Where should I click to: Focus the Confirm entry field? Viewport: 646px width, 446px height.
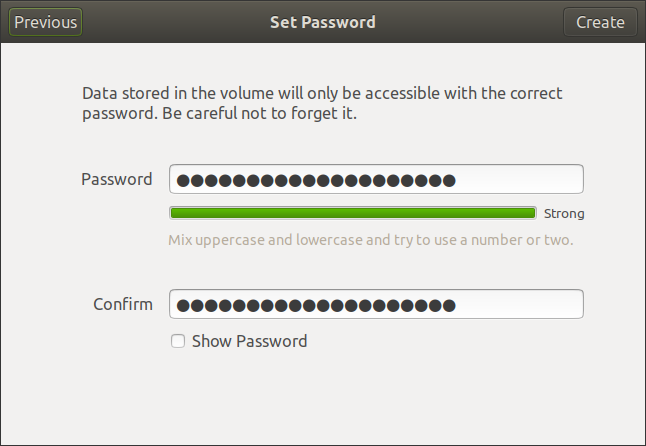click(x=376, y=304)
